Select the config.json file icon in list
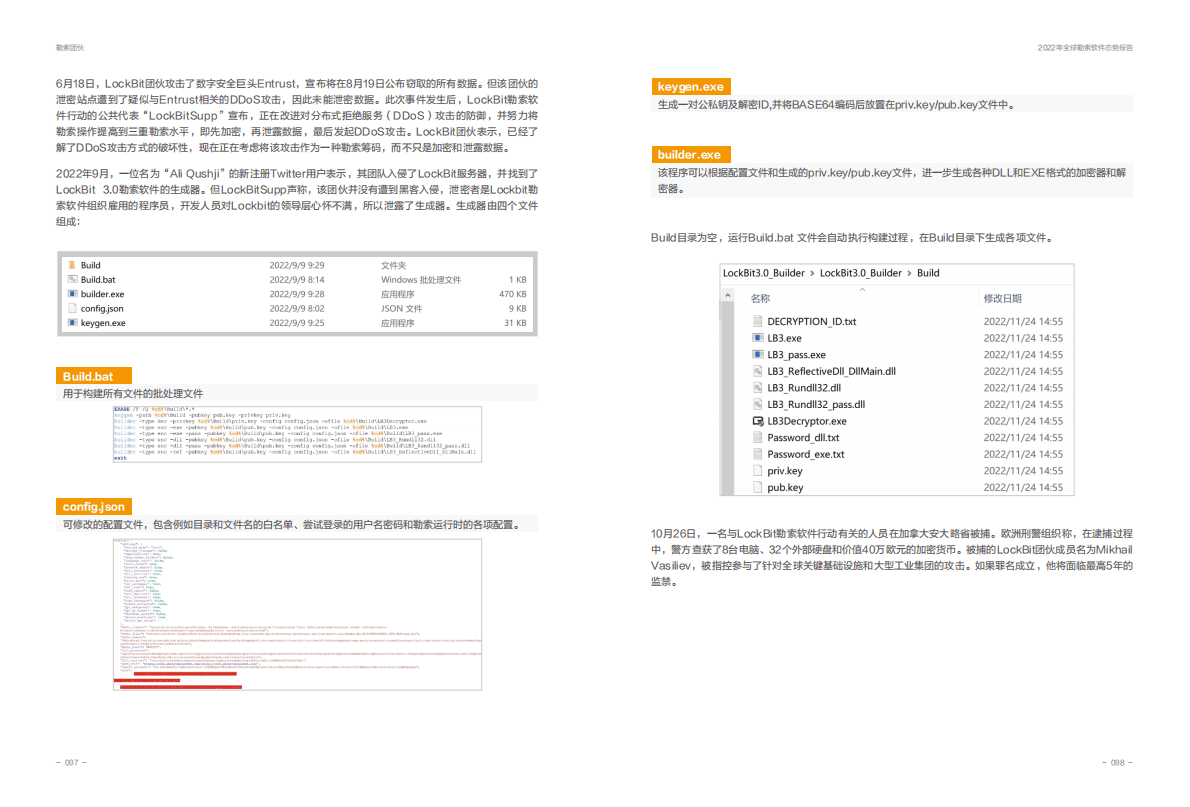Screen dimensions: 1190x807 [x=72, y=309]
